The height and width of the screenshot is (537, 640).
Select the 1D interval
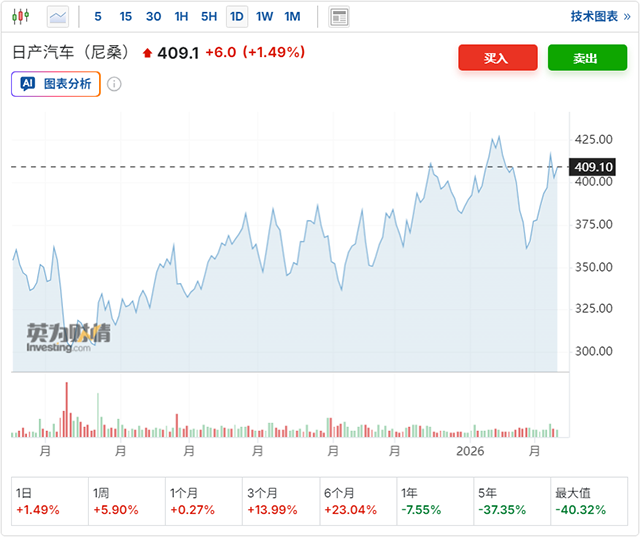coord(237,16)
